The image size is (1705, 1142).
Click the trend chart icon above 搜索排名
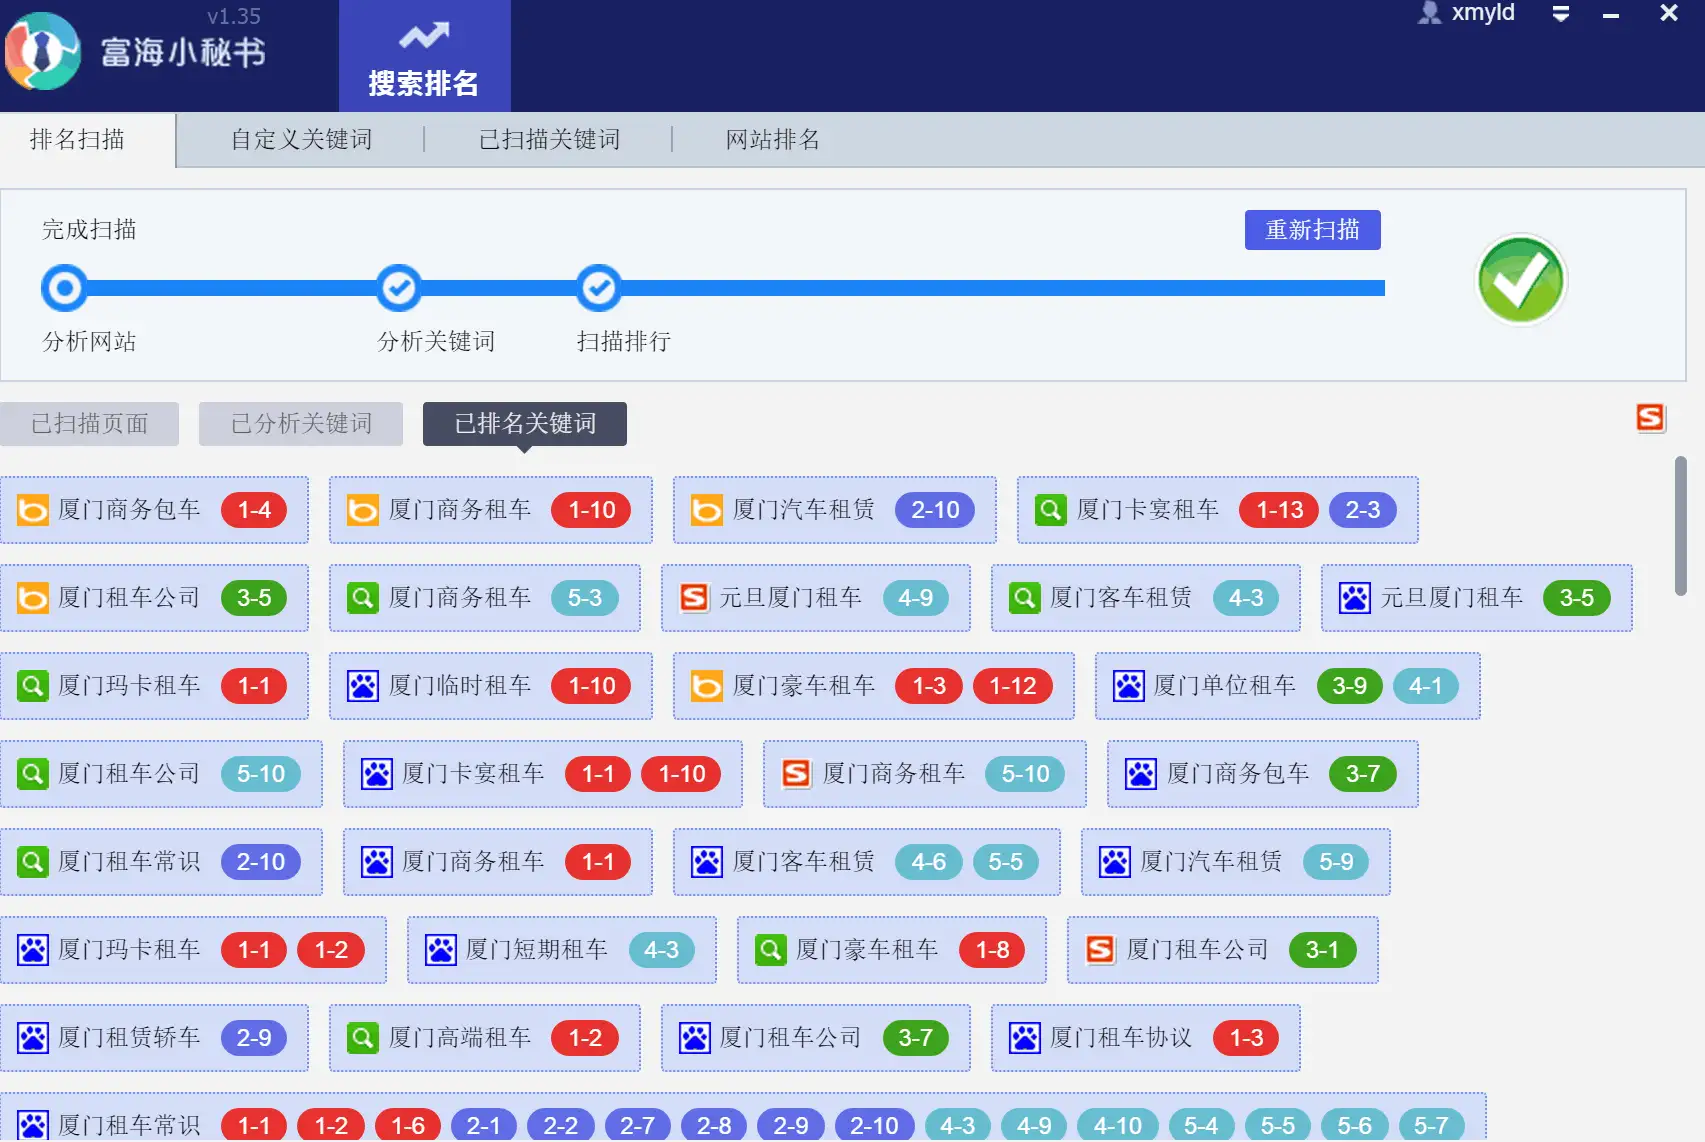[423, 36]
